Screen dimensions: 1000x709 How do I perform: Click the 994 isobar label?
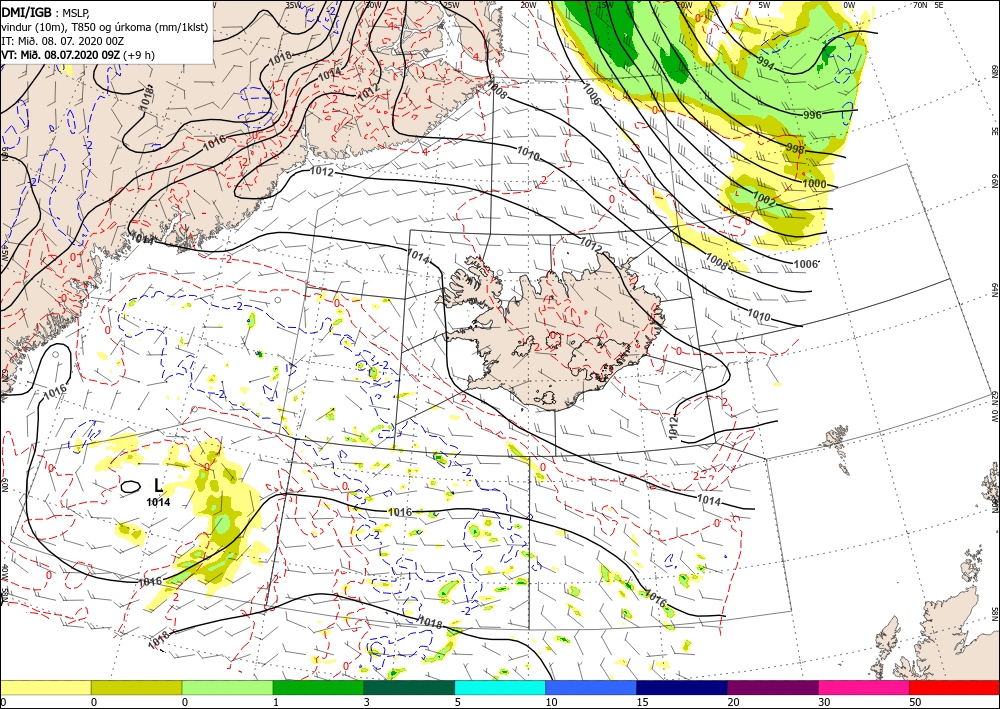[766, 62]
